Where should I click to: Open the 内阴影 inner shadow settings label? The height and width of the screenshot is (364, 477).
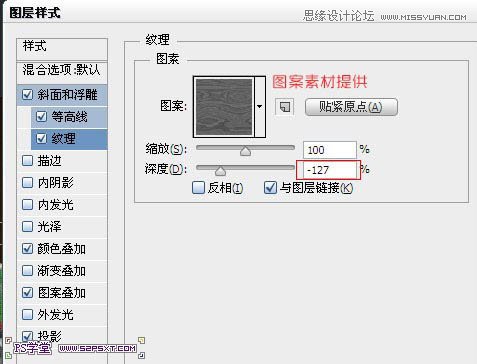pyautogui.click(x=55, y=183)
